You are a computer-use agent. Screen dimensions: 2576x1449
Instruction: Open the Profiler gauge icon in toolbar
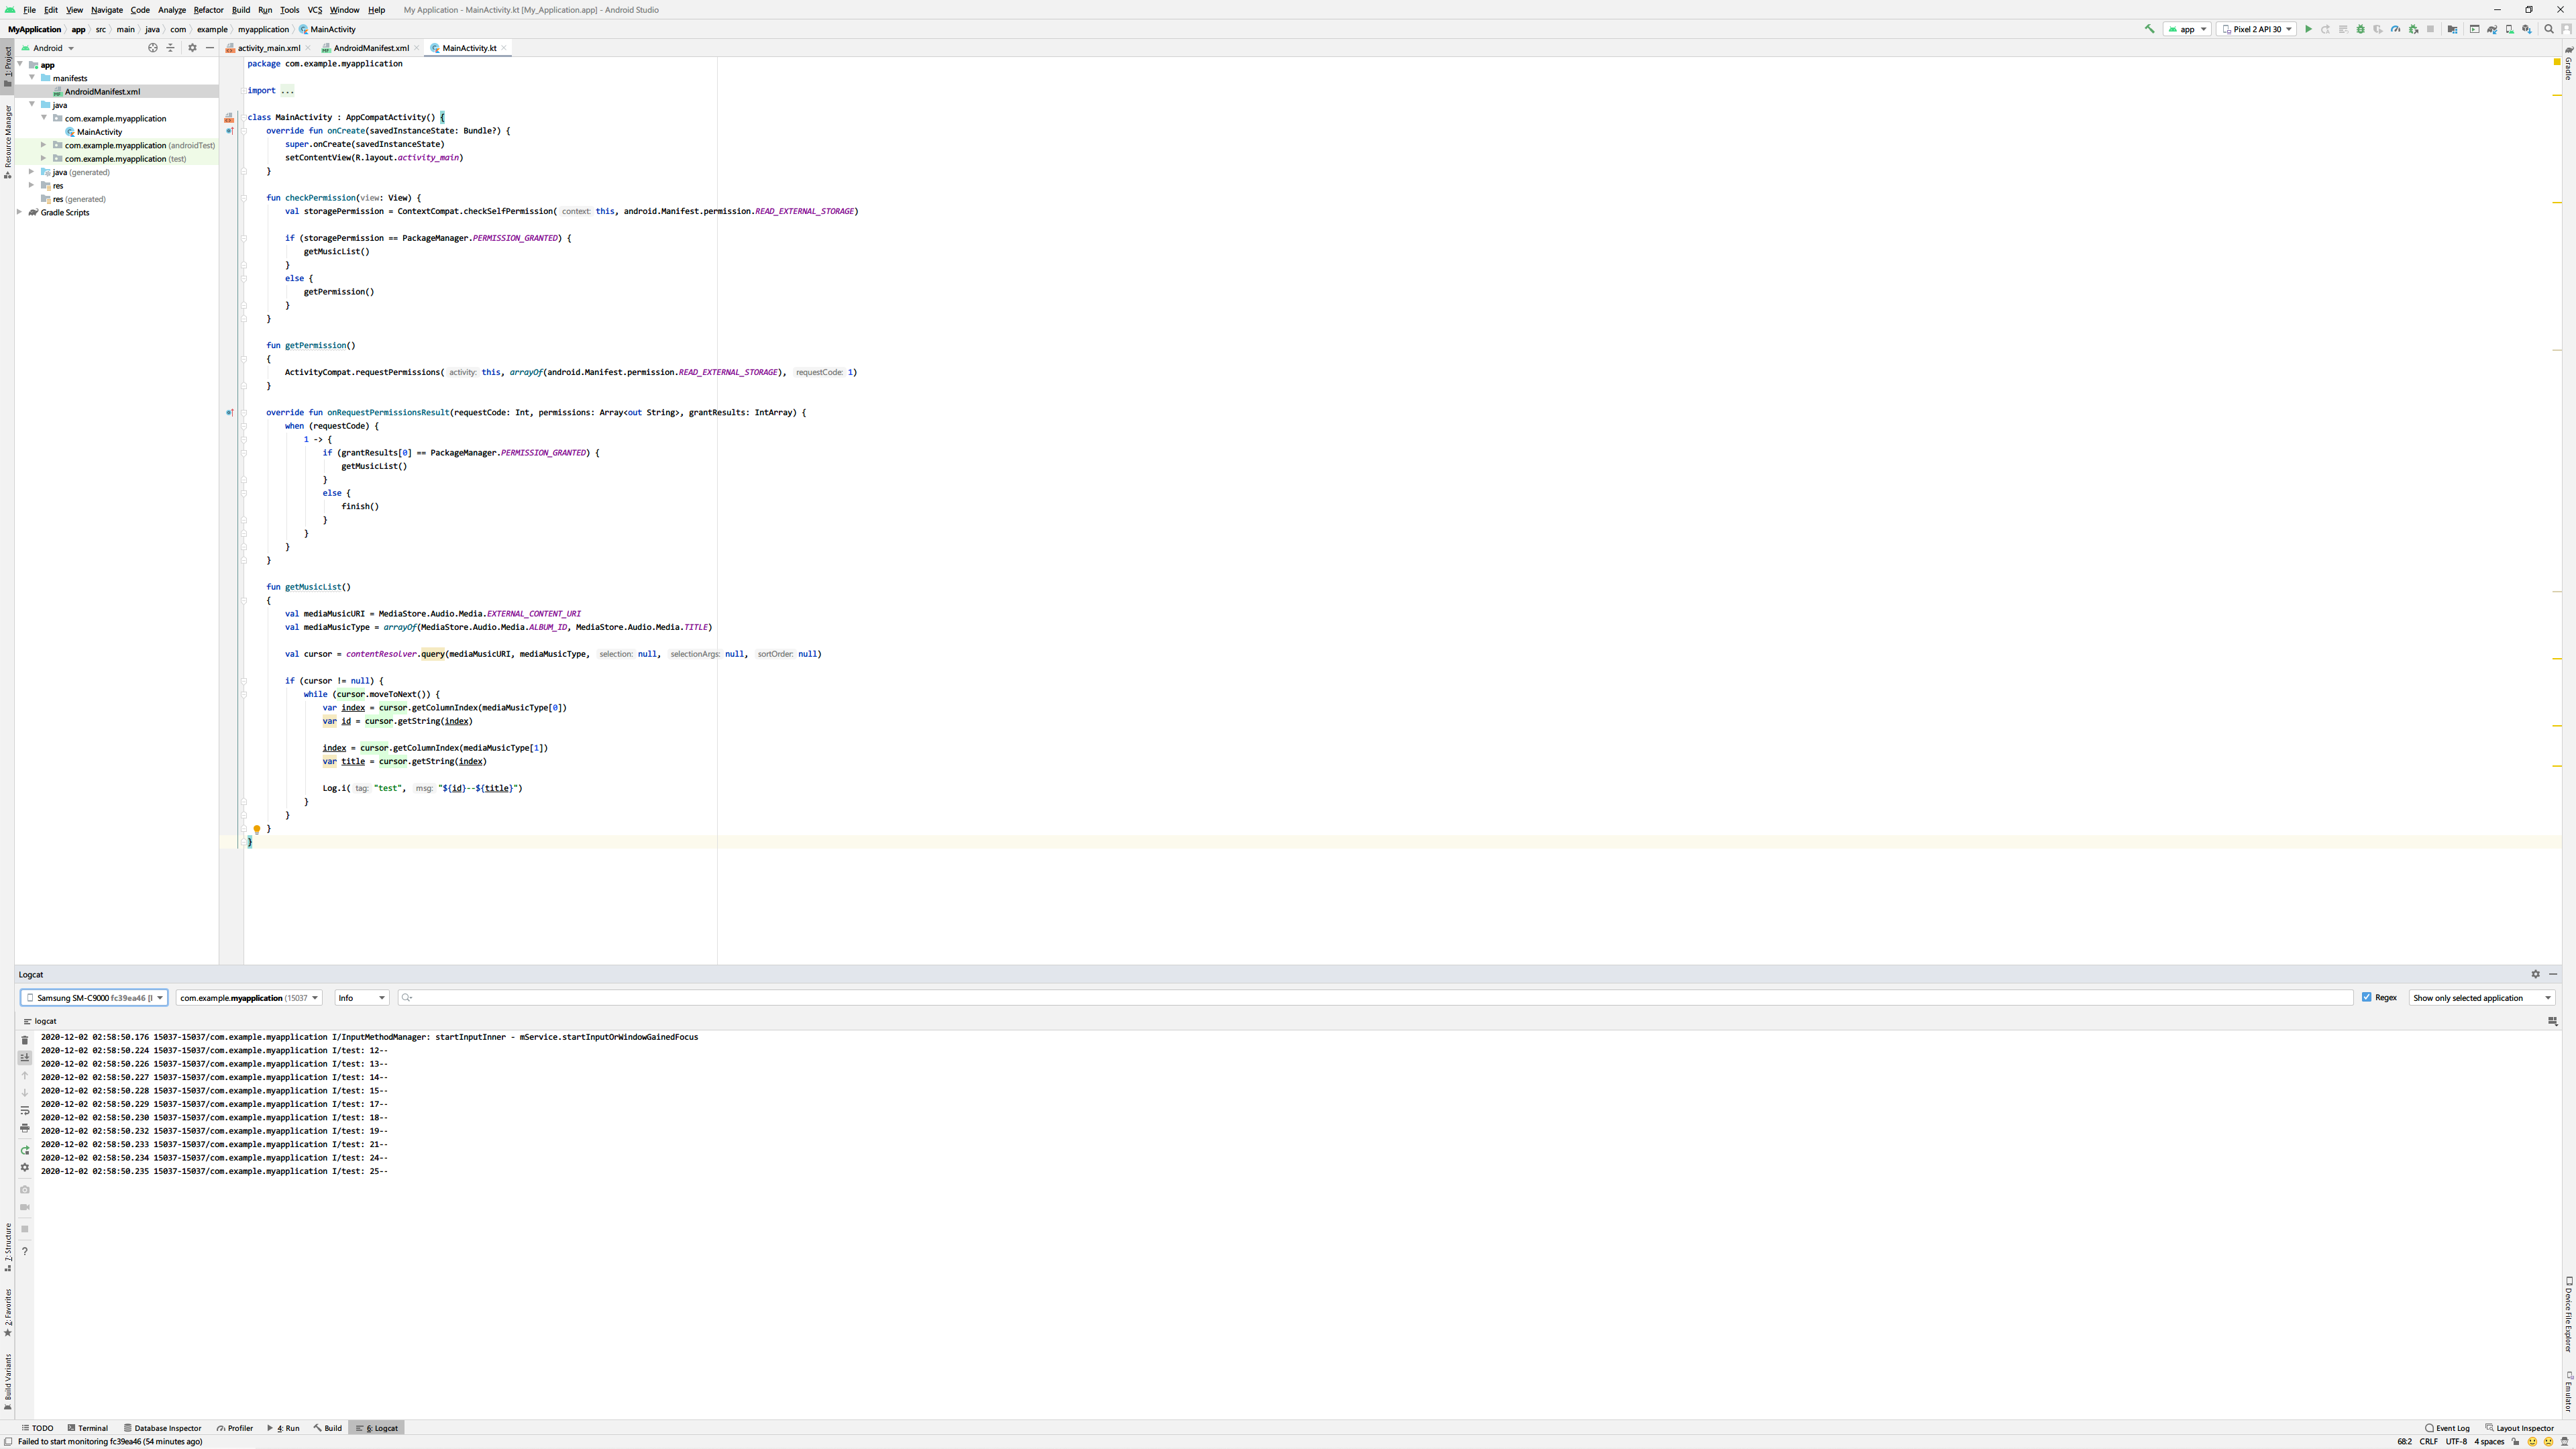click(2396, 29)
